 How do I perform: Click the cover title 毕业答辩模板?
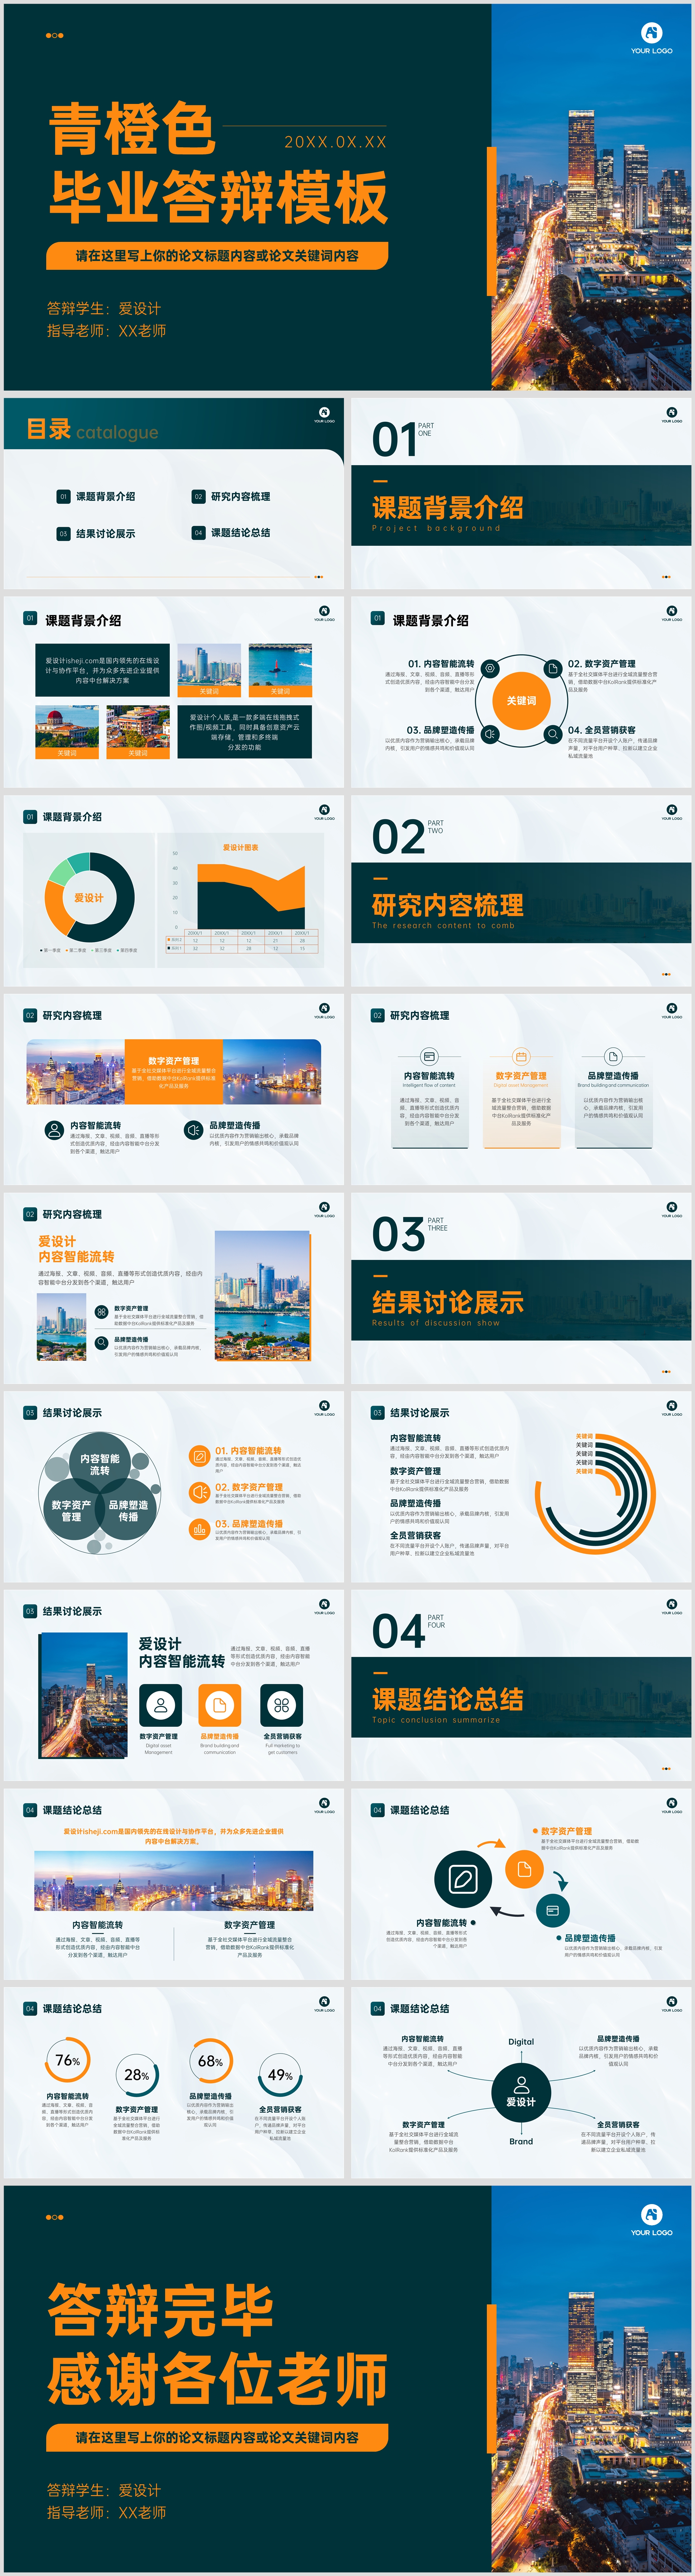coord(219,197)
